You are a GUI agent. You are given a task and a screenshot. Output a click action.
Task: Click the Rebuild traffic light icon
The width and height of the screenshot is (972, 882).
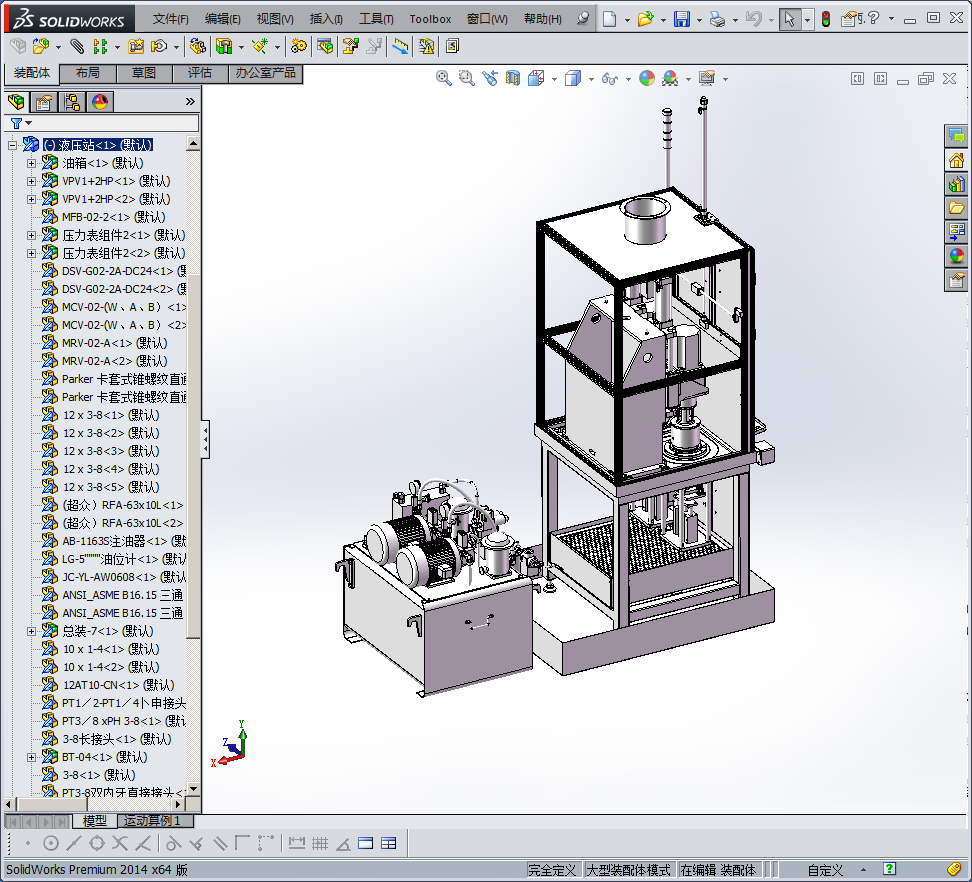click(x=826, y=19)
